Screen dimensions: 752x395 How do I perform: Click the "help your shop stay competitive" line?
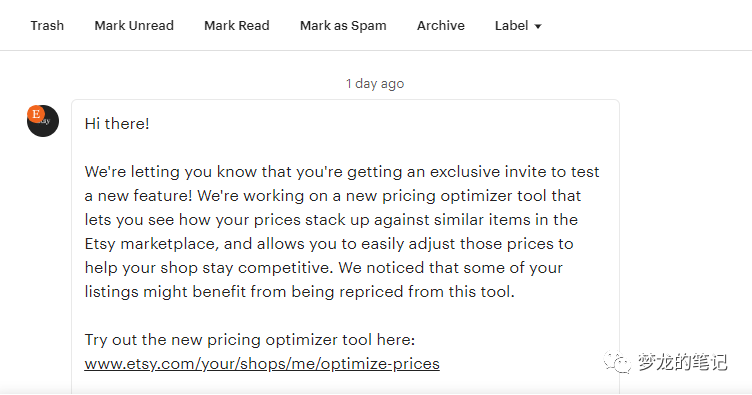click(324, 267)
